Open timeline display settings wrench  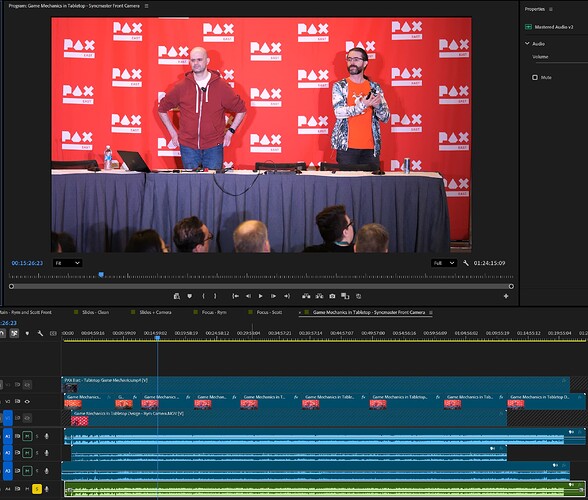[40, 333]
